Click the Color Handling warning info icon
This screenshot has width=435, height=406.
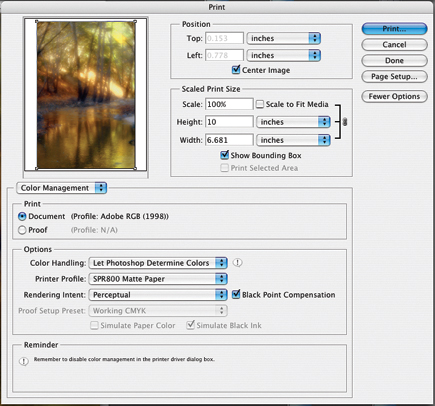tap(237, 263)
